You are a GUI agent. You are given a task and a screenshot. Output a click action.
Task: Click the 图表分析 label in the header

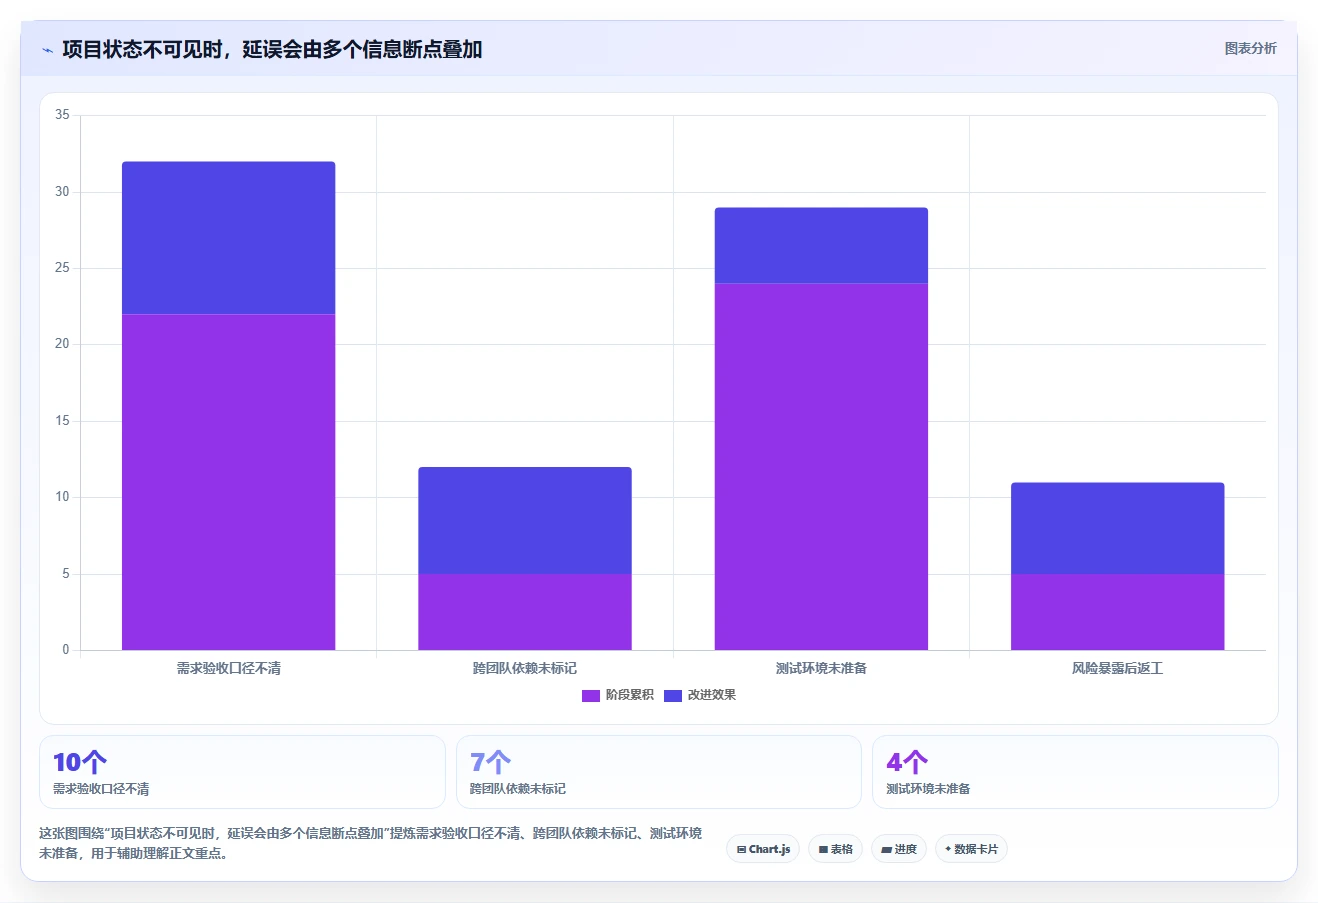point(1250,48)
